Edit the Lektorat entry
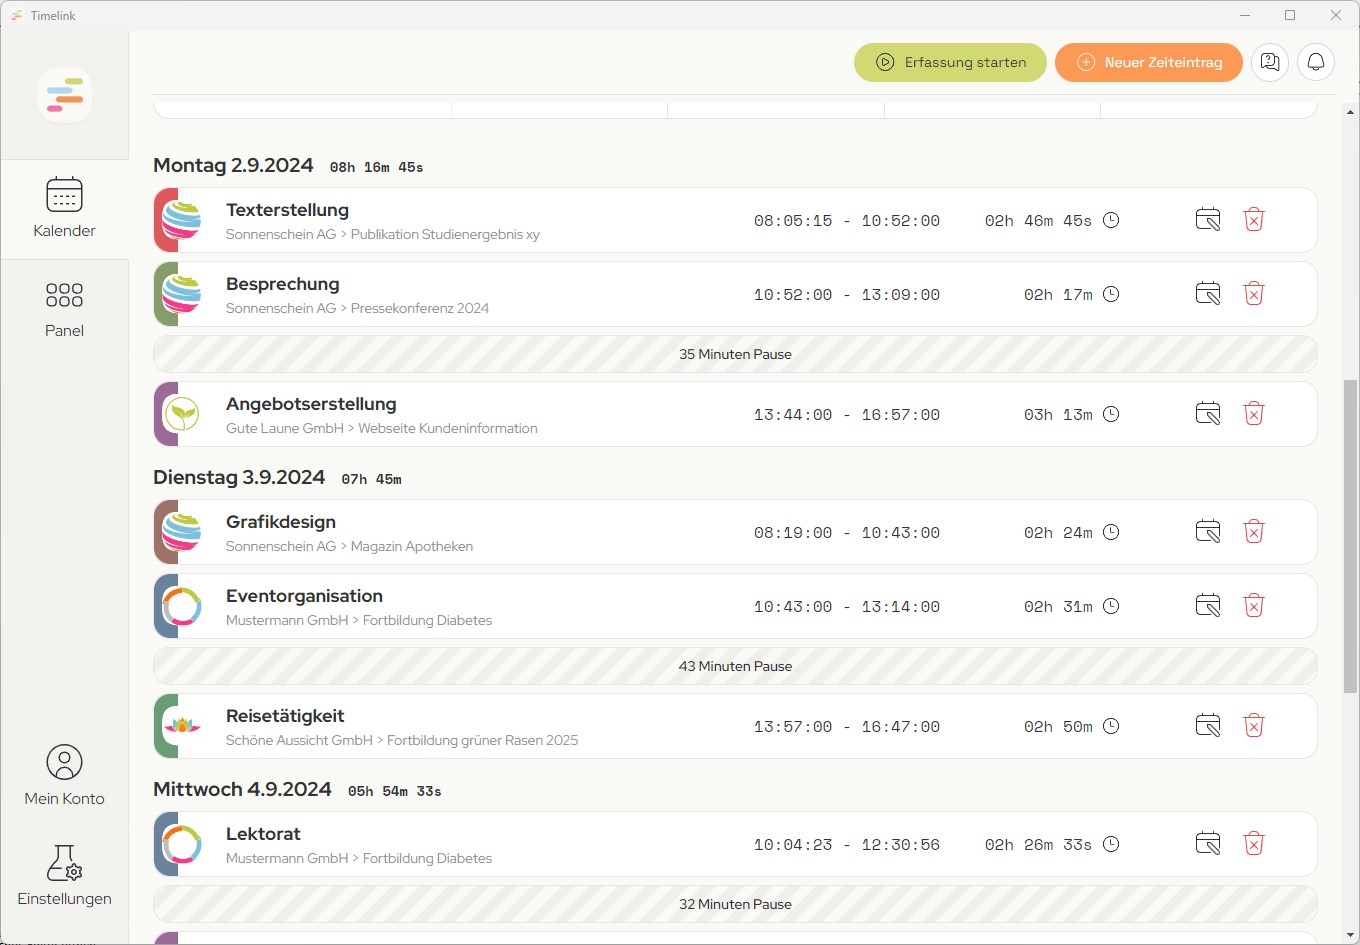This screenshot has width=1360, height=945. tap(1208, 844)
